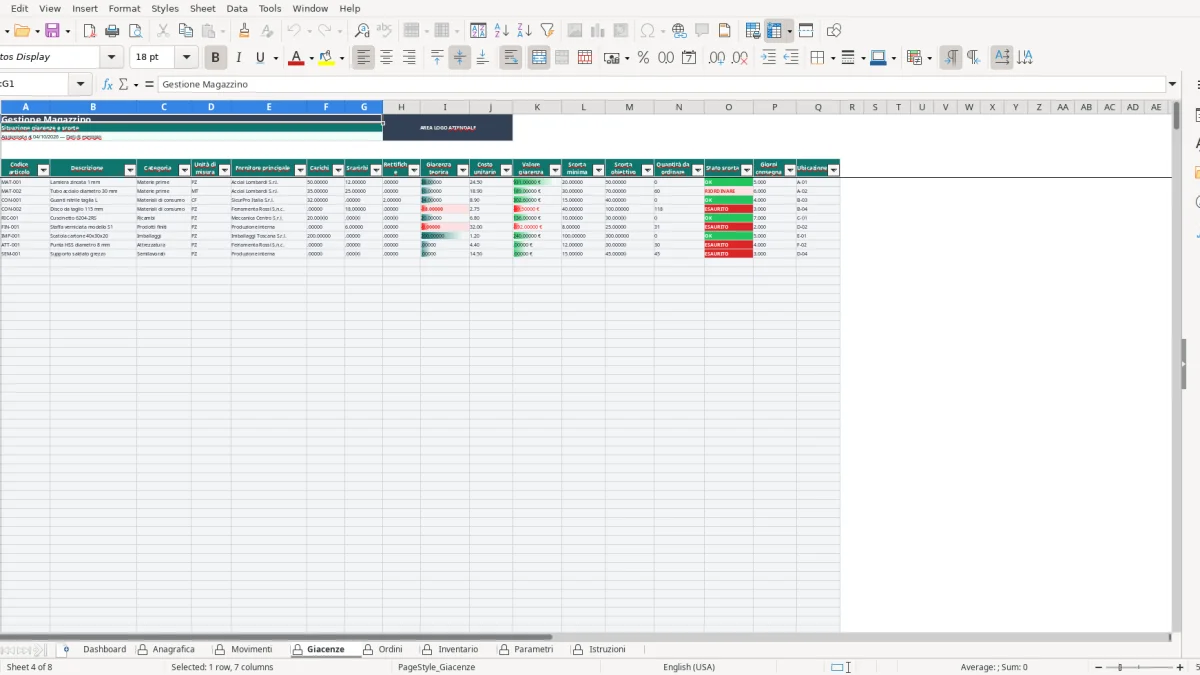Open the Borders dropdown arrow
1200x675 pixels.
pos(832,58)
